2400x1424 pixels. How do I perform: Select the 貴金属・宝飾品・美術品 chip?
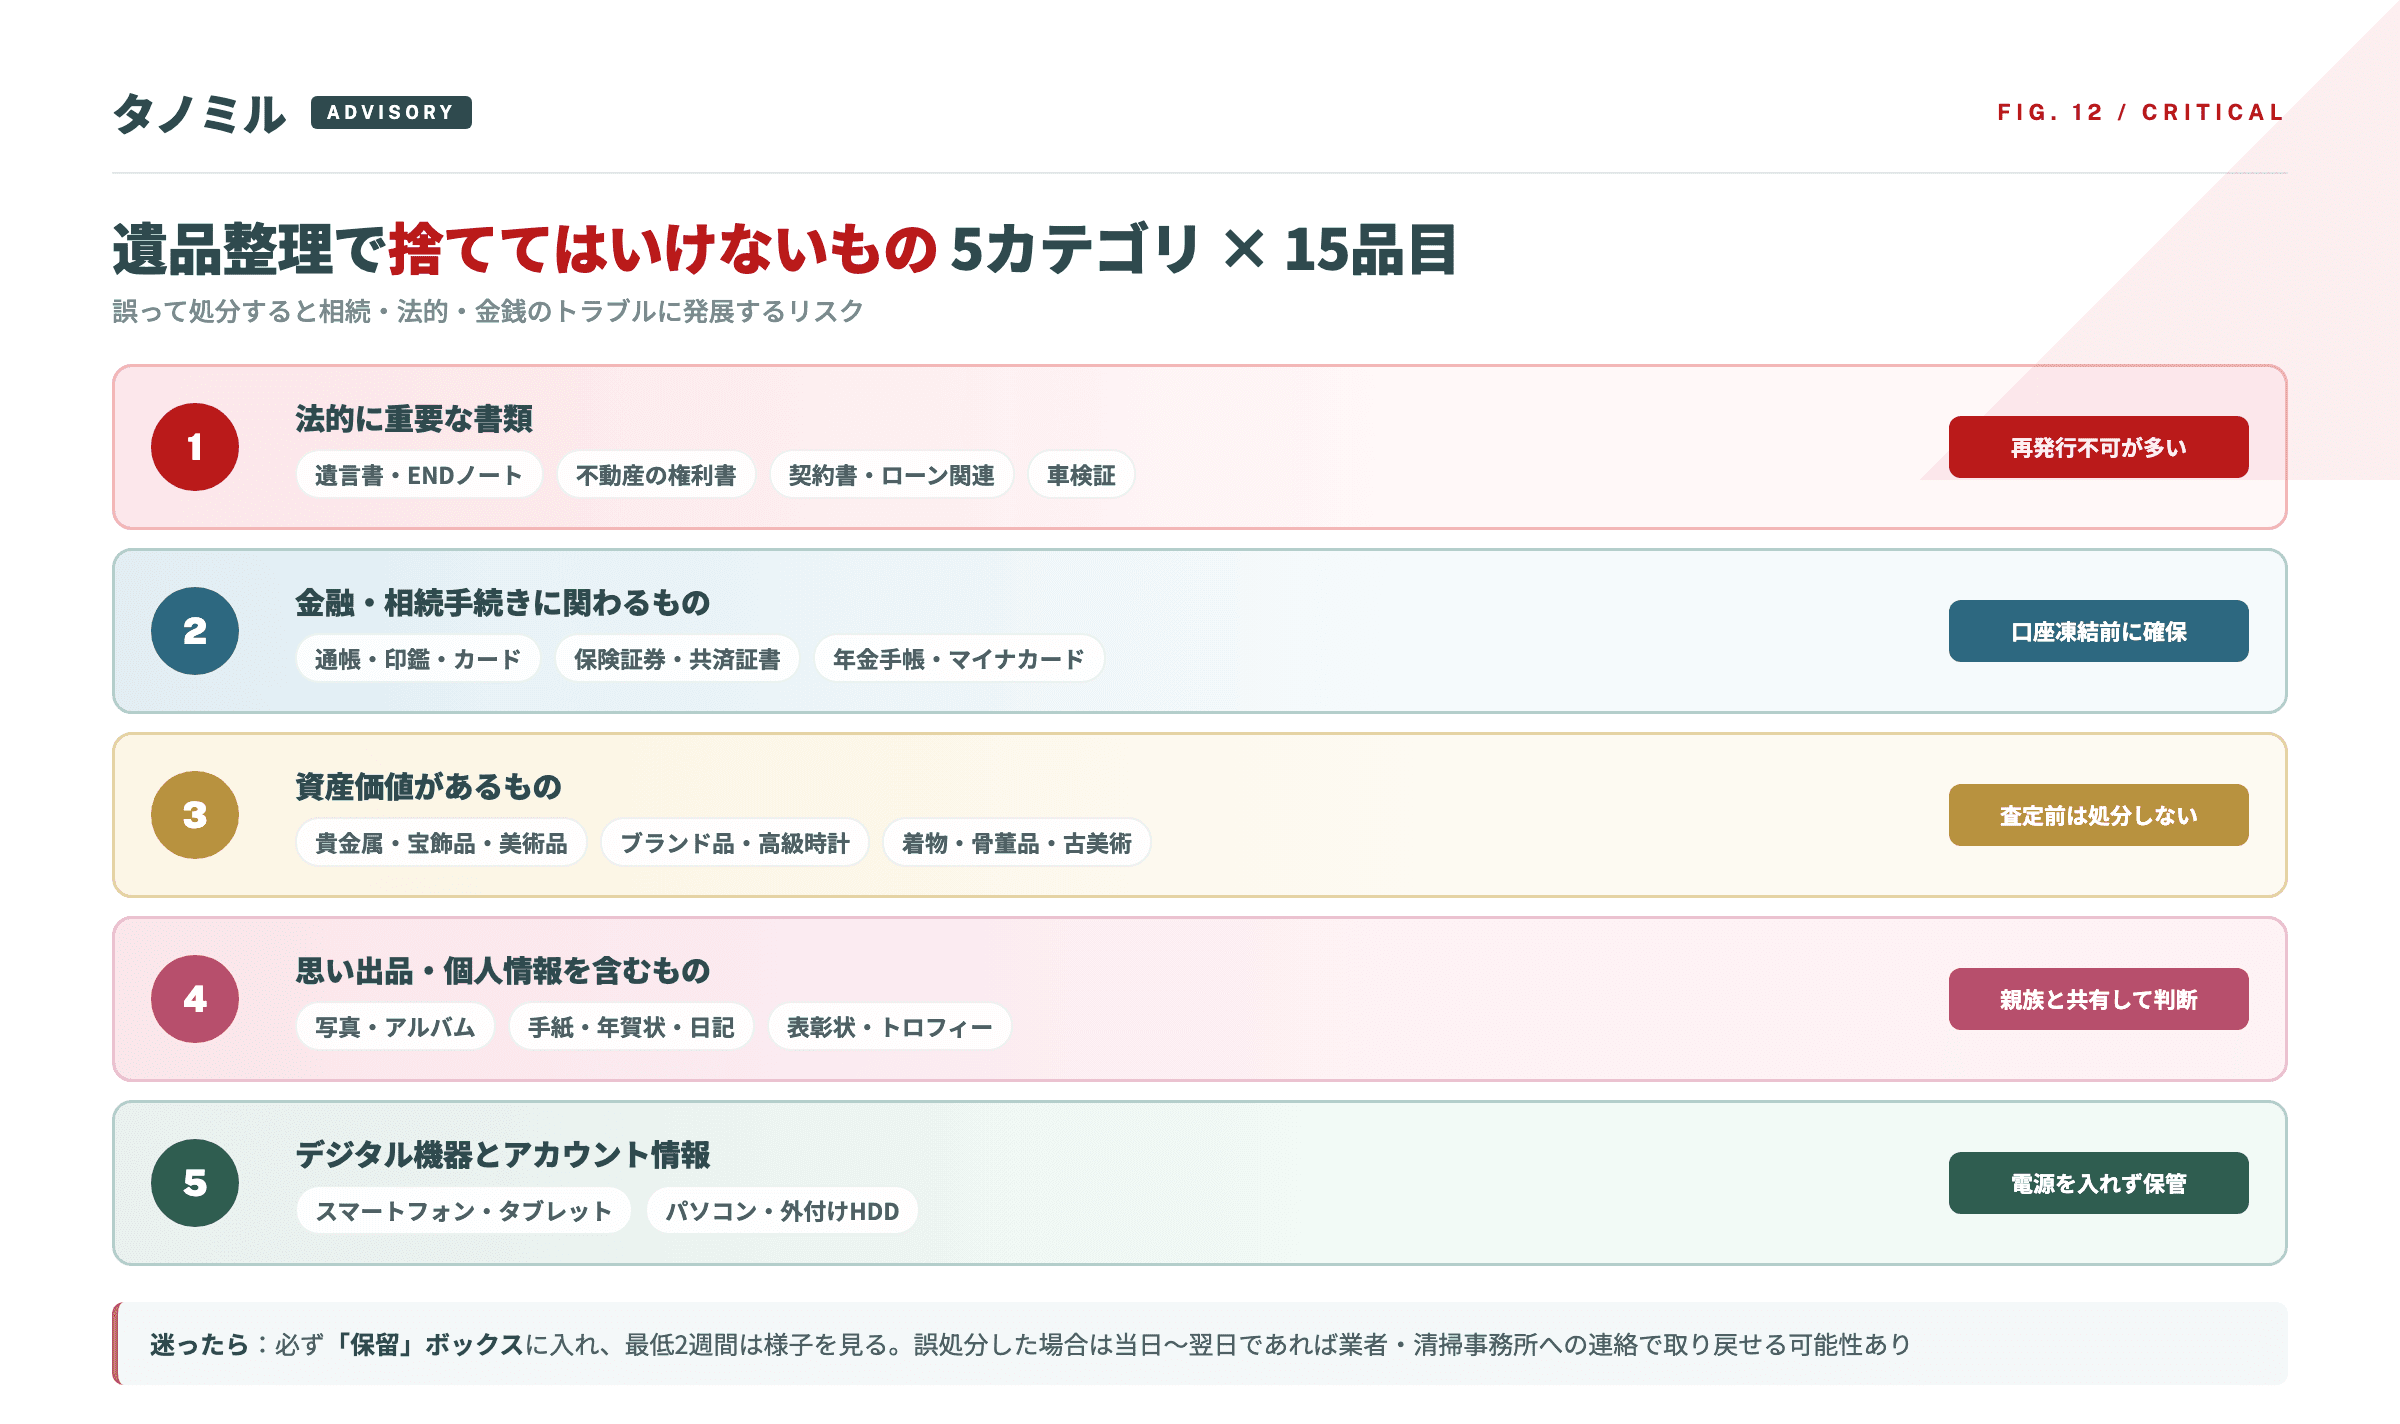point(441,843)
